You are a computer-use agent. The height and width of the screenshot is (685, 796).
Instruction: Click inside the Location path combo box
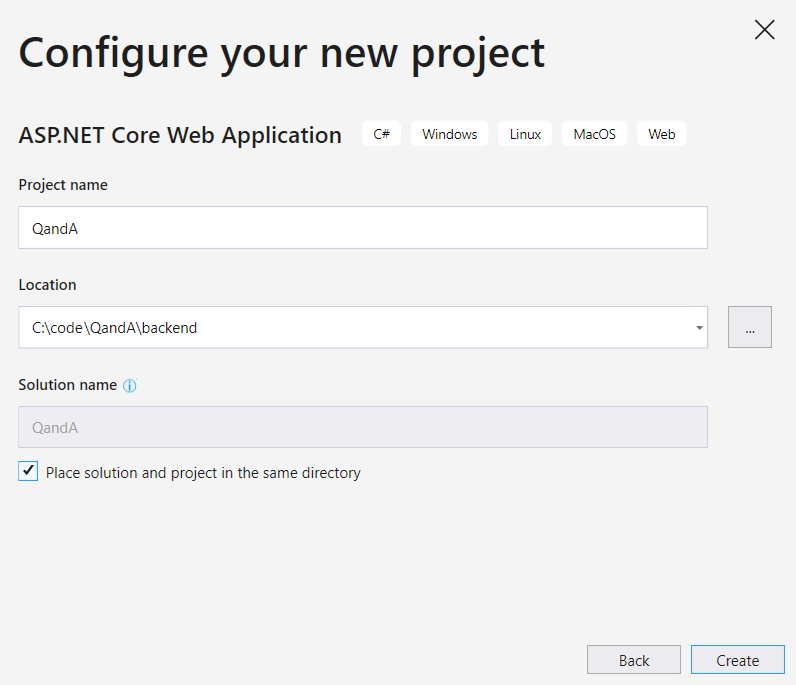[350, 328]
